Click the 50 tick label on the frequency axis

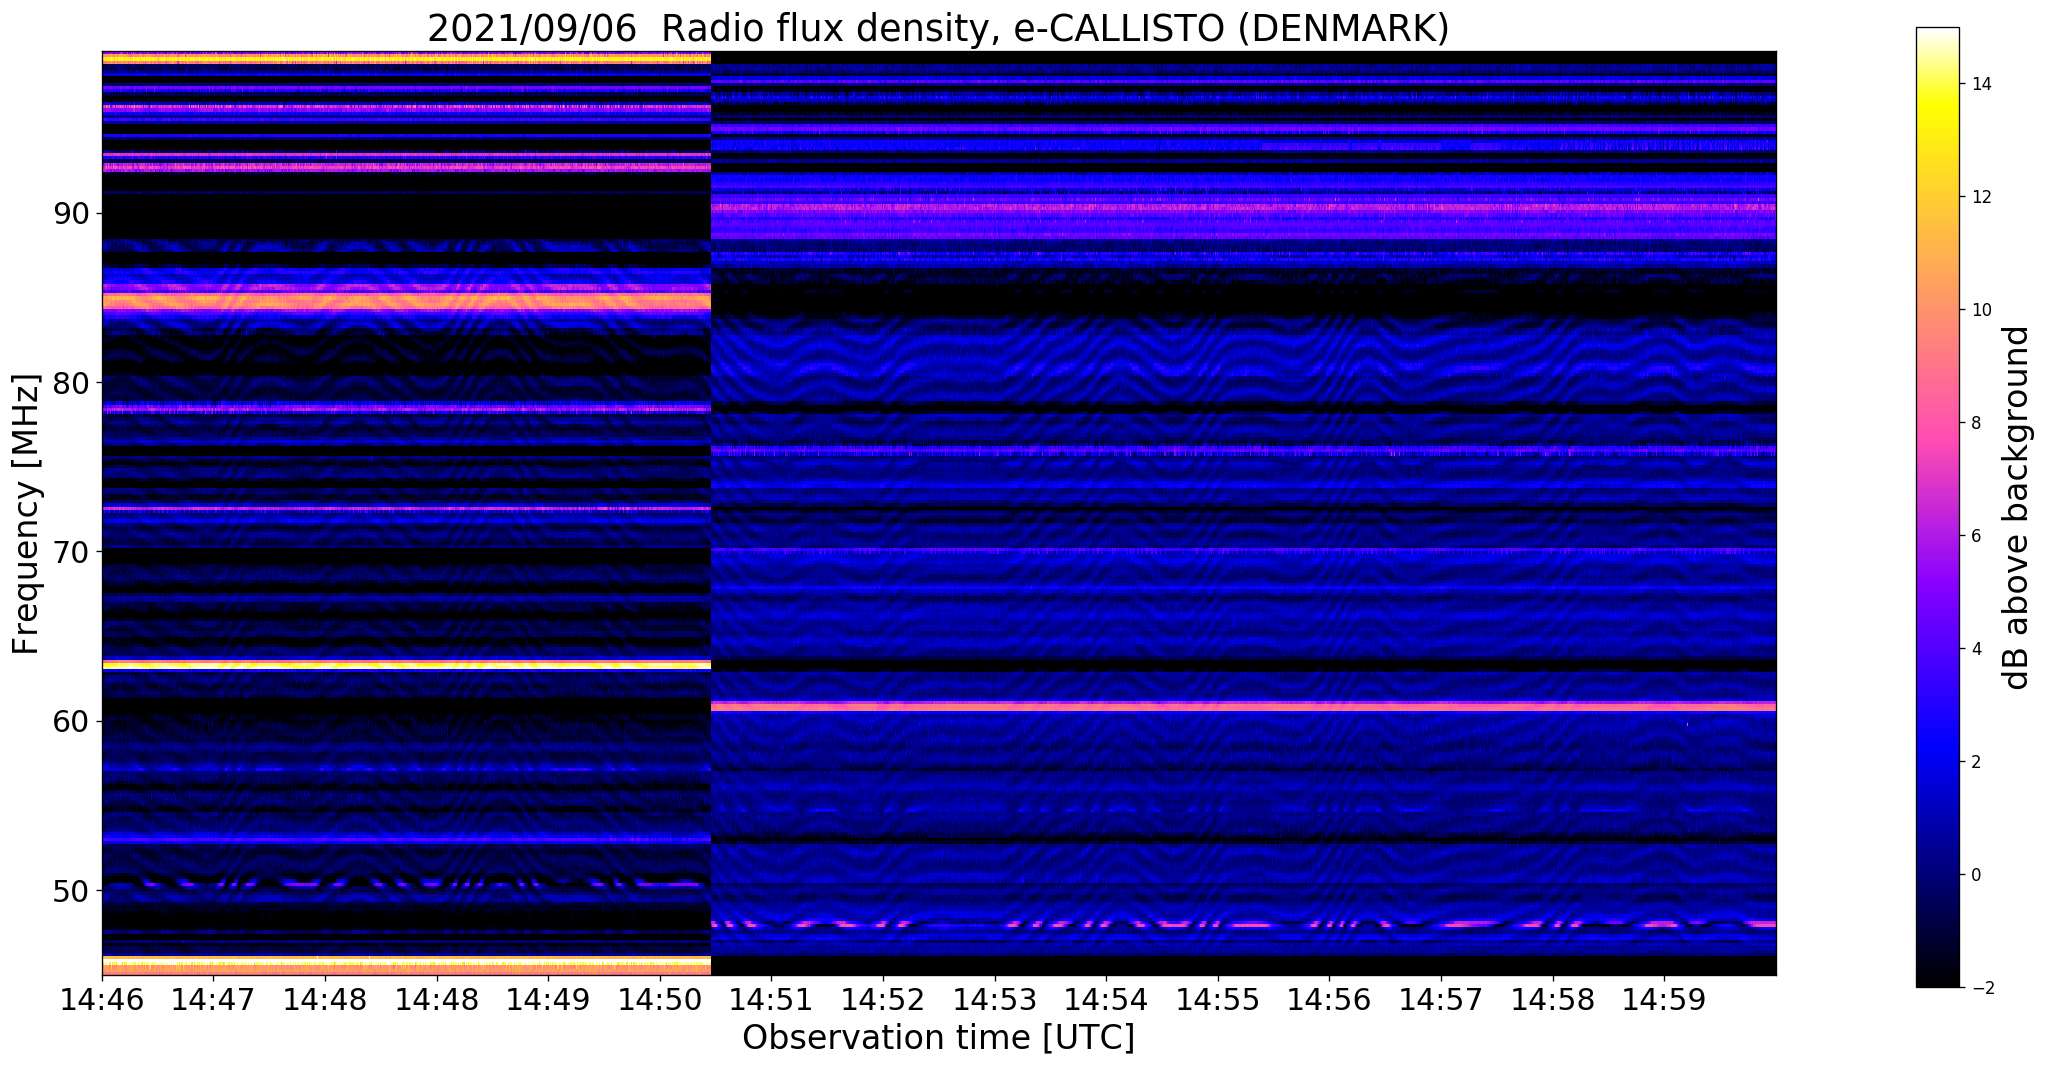[69, 890]
